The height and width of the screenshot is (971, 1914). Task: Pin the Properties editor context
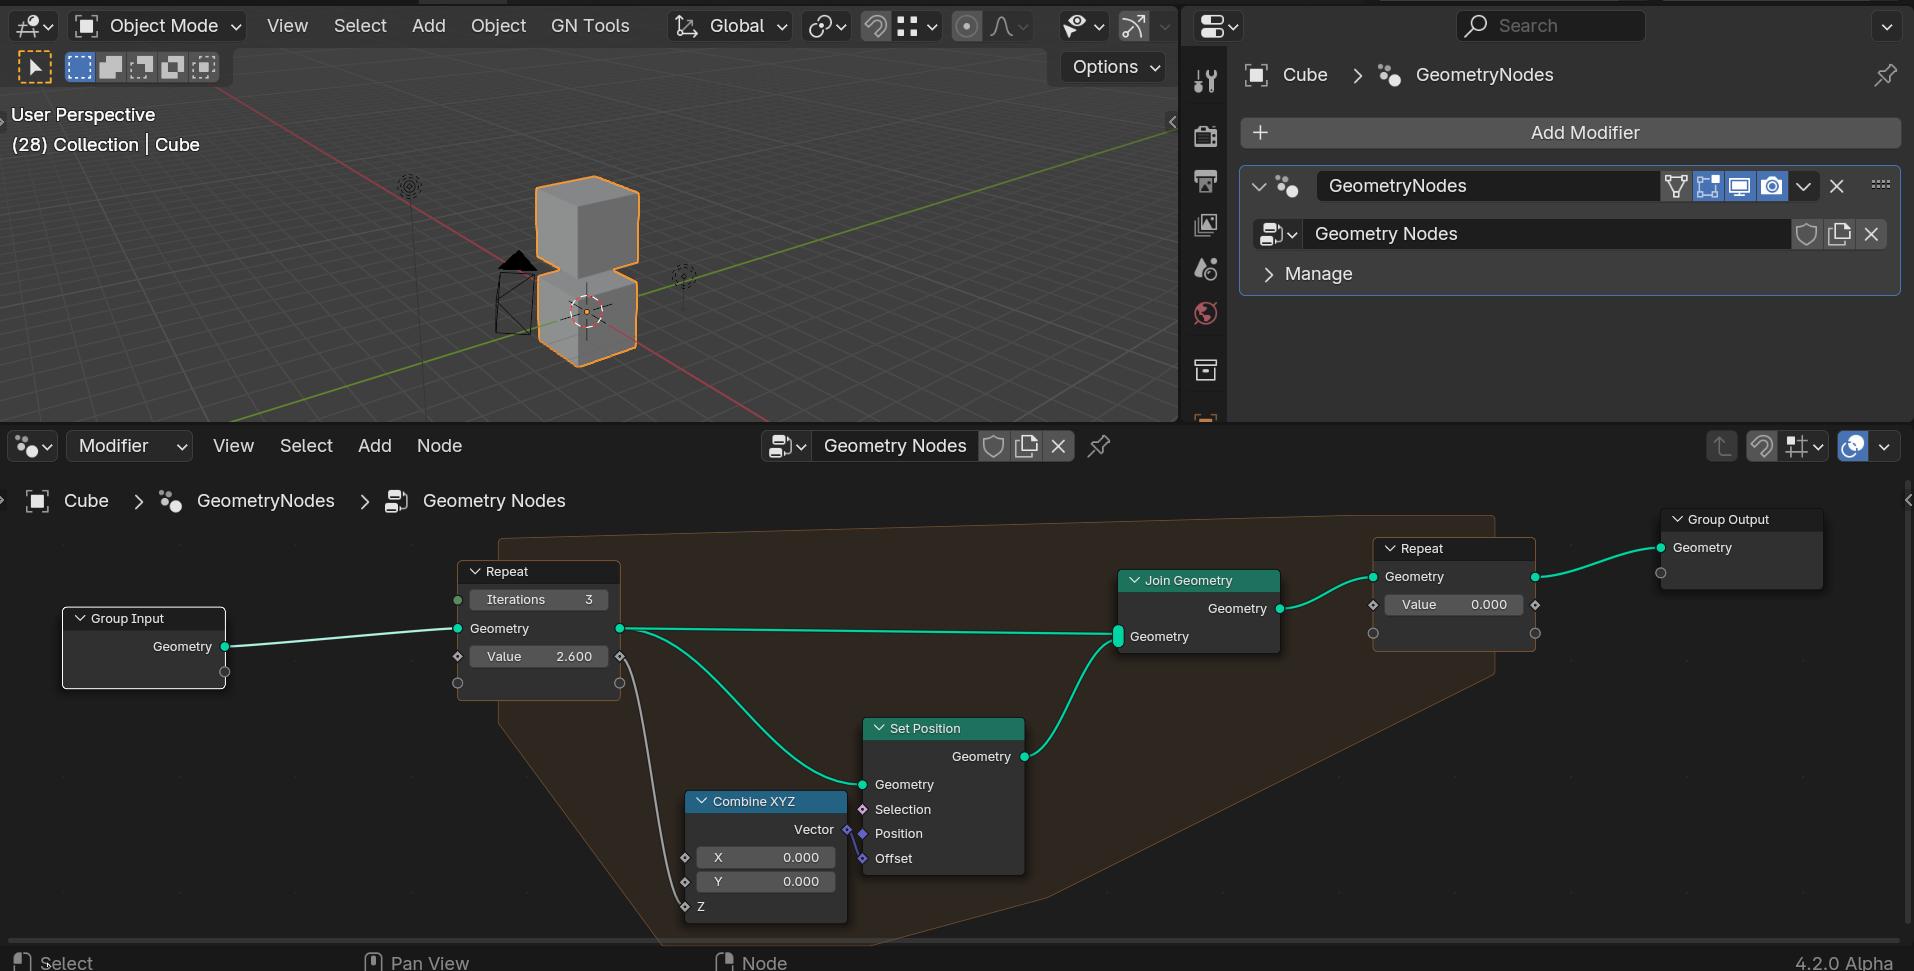pyautogui.click(x=1885, y=75)
